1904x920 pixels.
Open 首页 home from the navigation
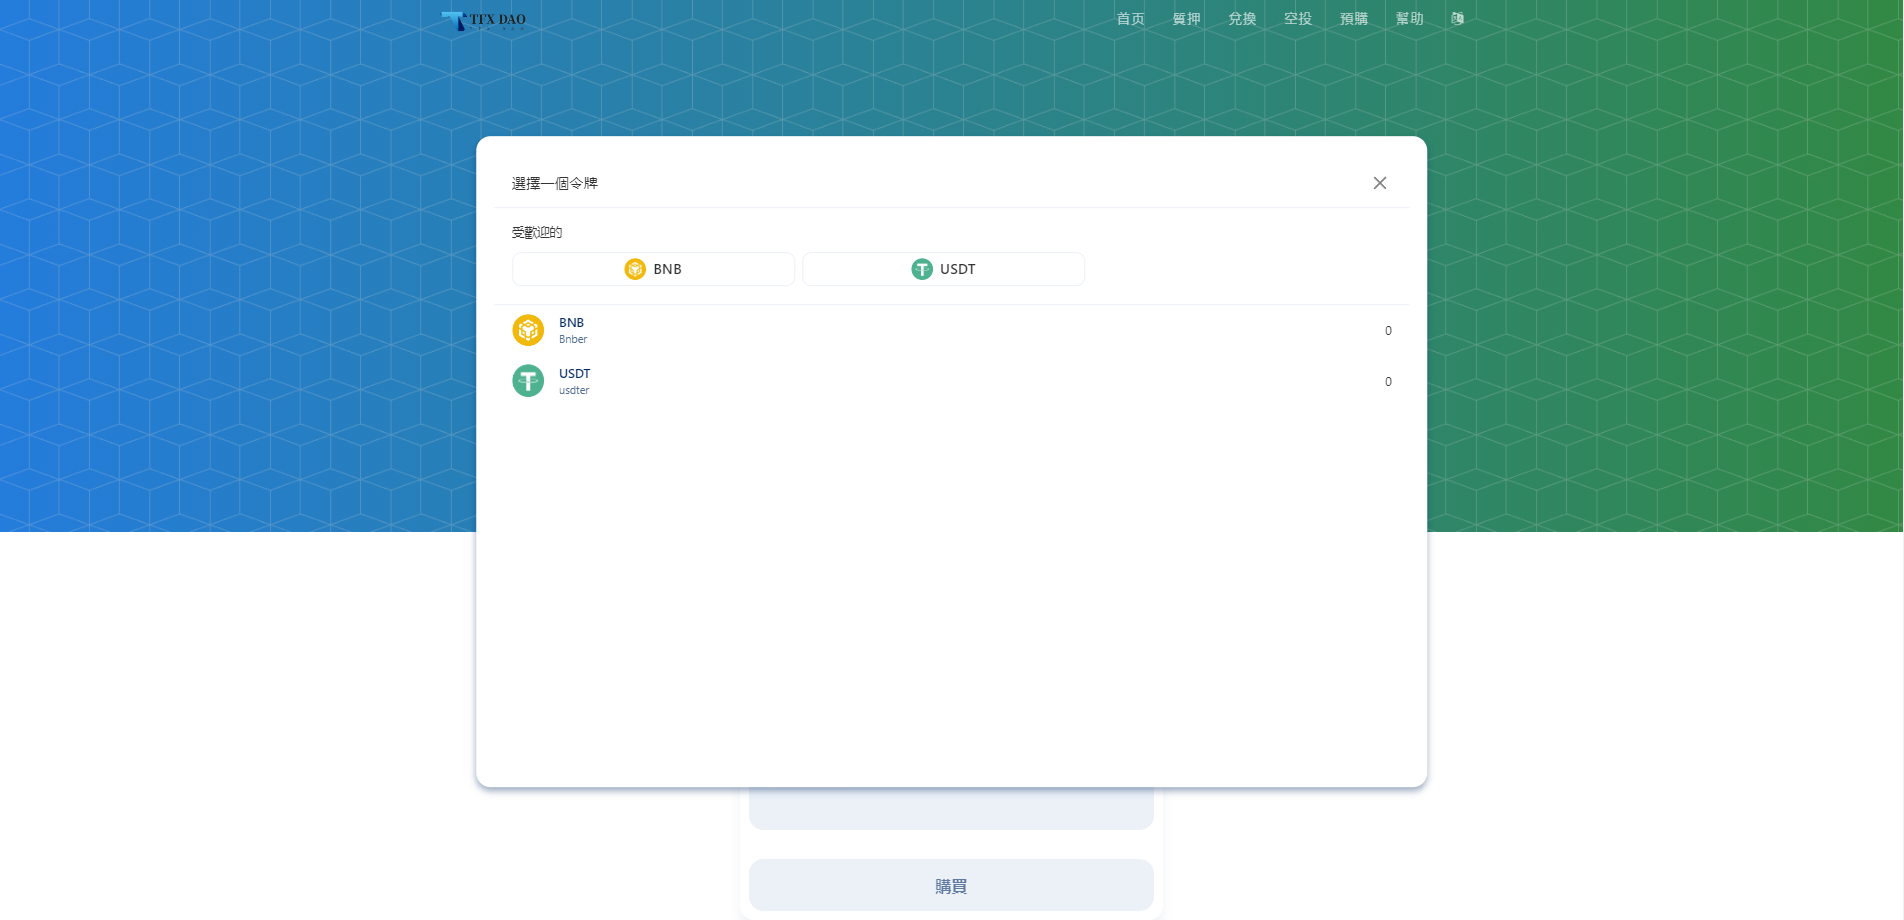pos(1130,17)
